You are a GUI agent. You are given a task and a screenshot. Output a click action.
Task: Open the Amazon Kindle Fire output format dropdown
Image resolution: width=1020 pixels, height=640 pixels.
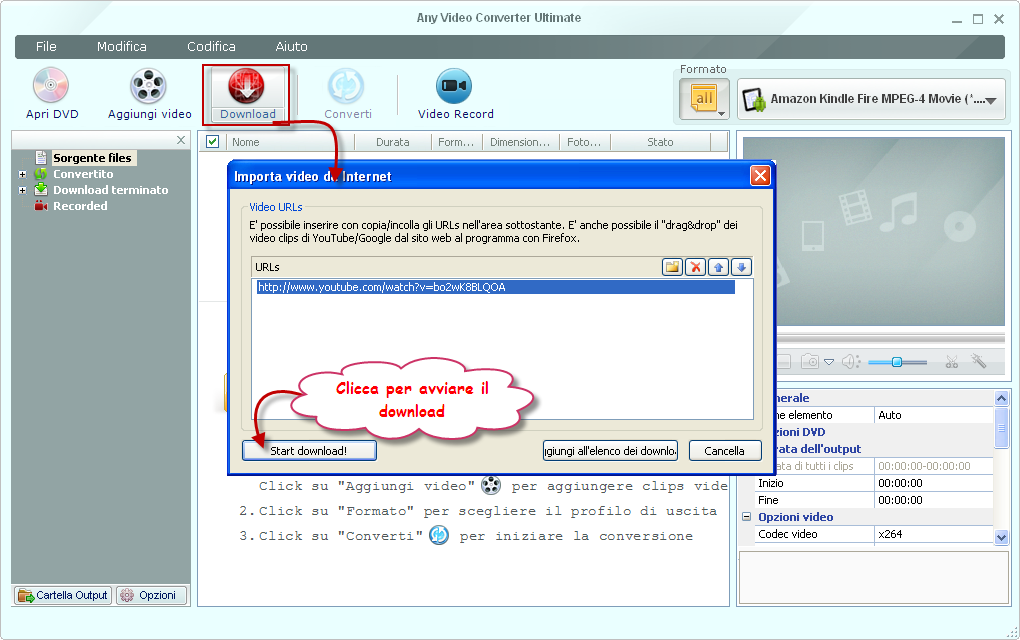[x=871, y=100]
